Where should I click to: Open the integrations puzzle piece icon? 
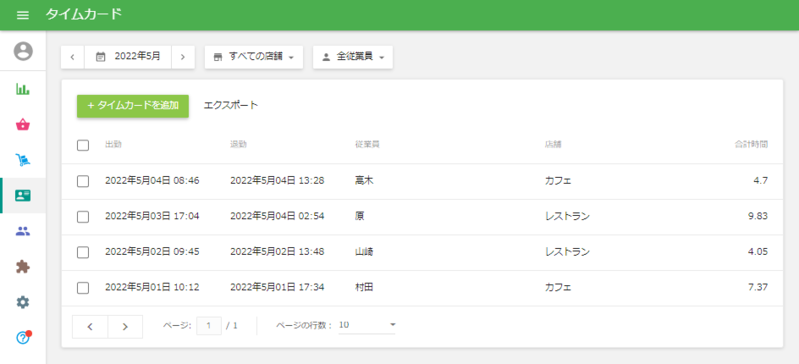click(x=23, y=267)
